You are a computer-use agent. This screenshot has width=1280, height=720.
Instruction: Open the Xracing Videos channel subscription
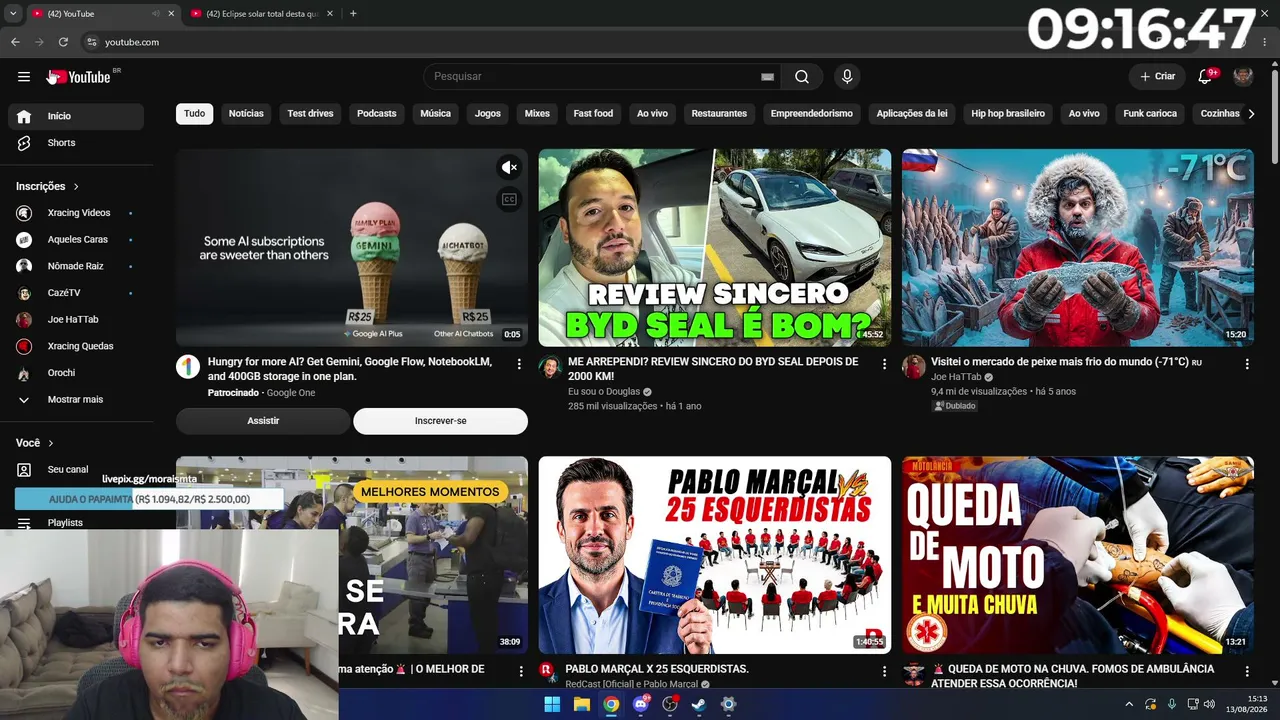pyautogui.click(x=80, y=213)
